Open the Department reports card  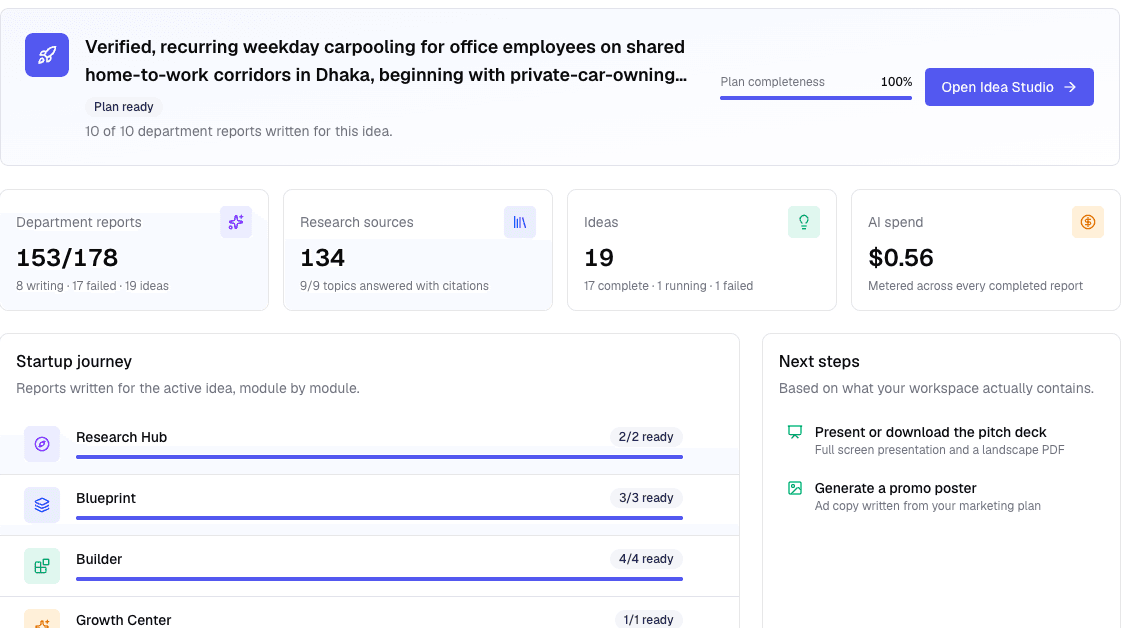coord(134,250)
